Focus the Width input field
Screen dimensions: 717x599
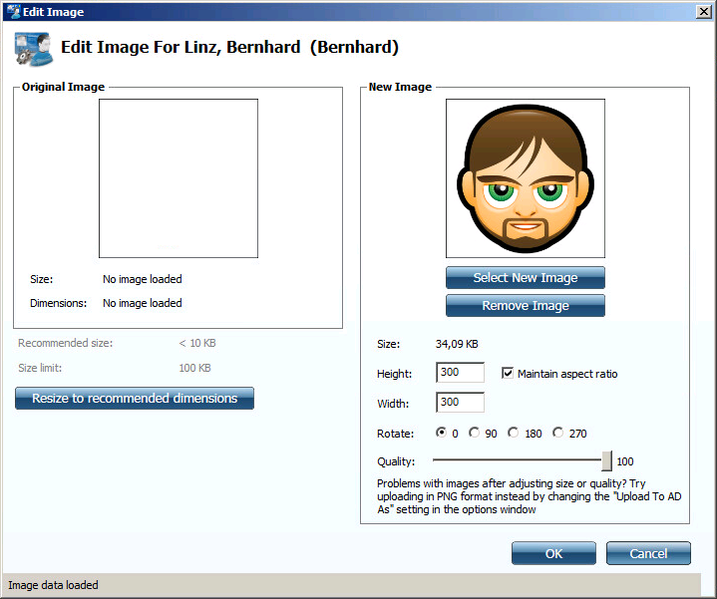[460, 403]
